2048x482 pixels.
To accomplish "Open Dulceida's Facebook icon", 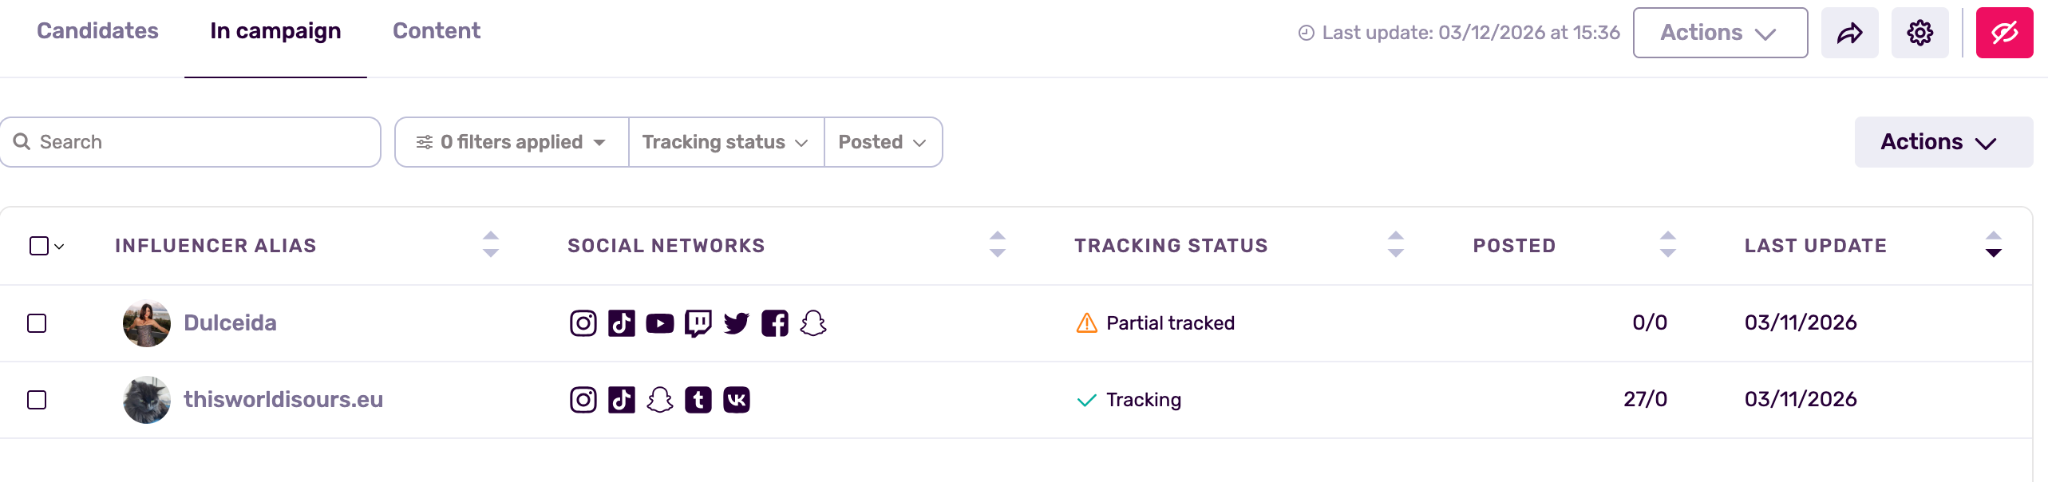I will coord(775,323).
